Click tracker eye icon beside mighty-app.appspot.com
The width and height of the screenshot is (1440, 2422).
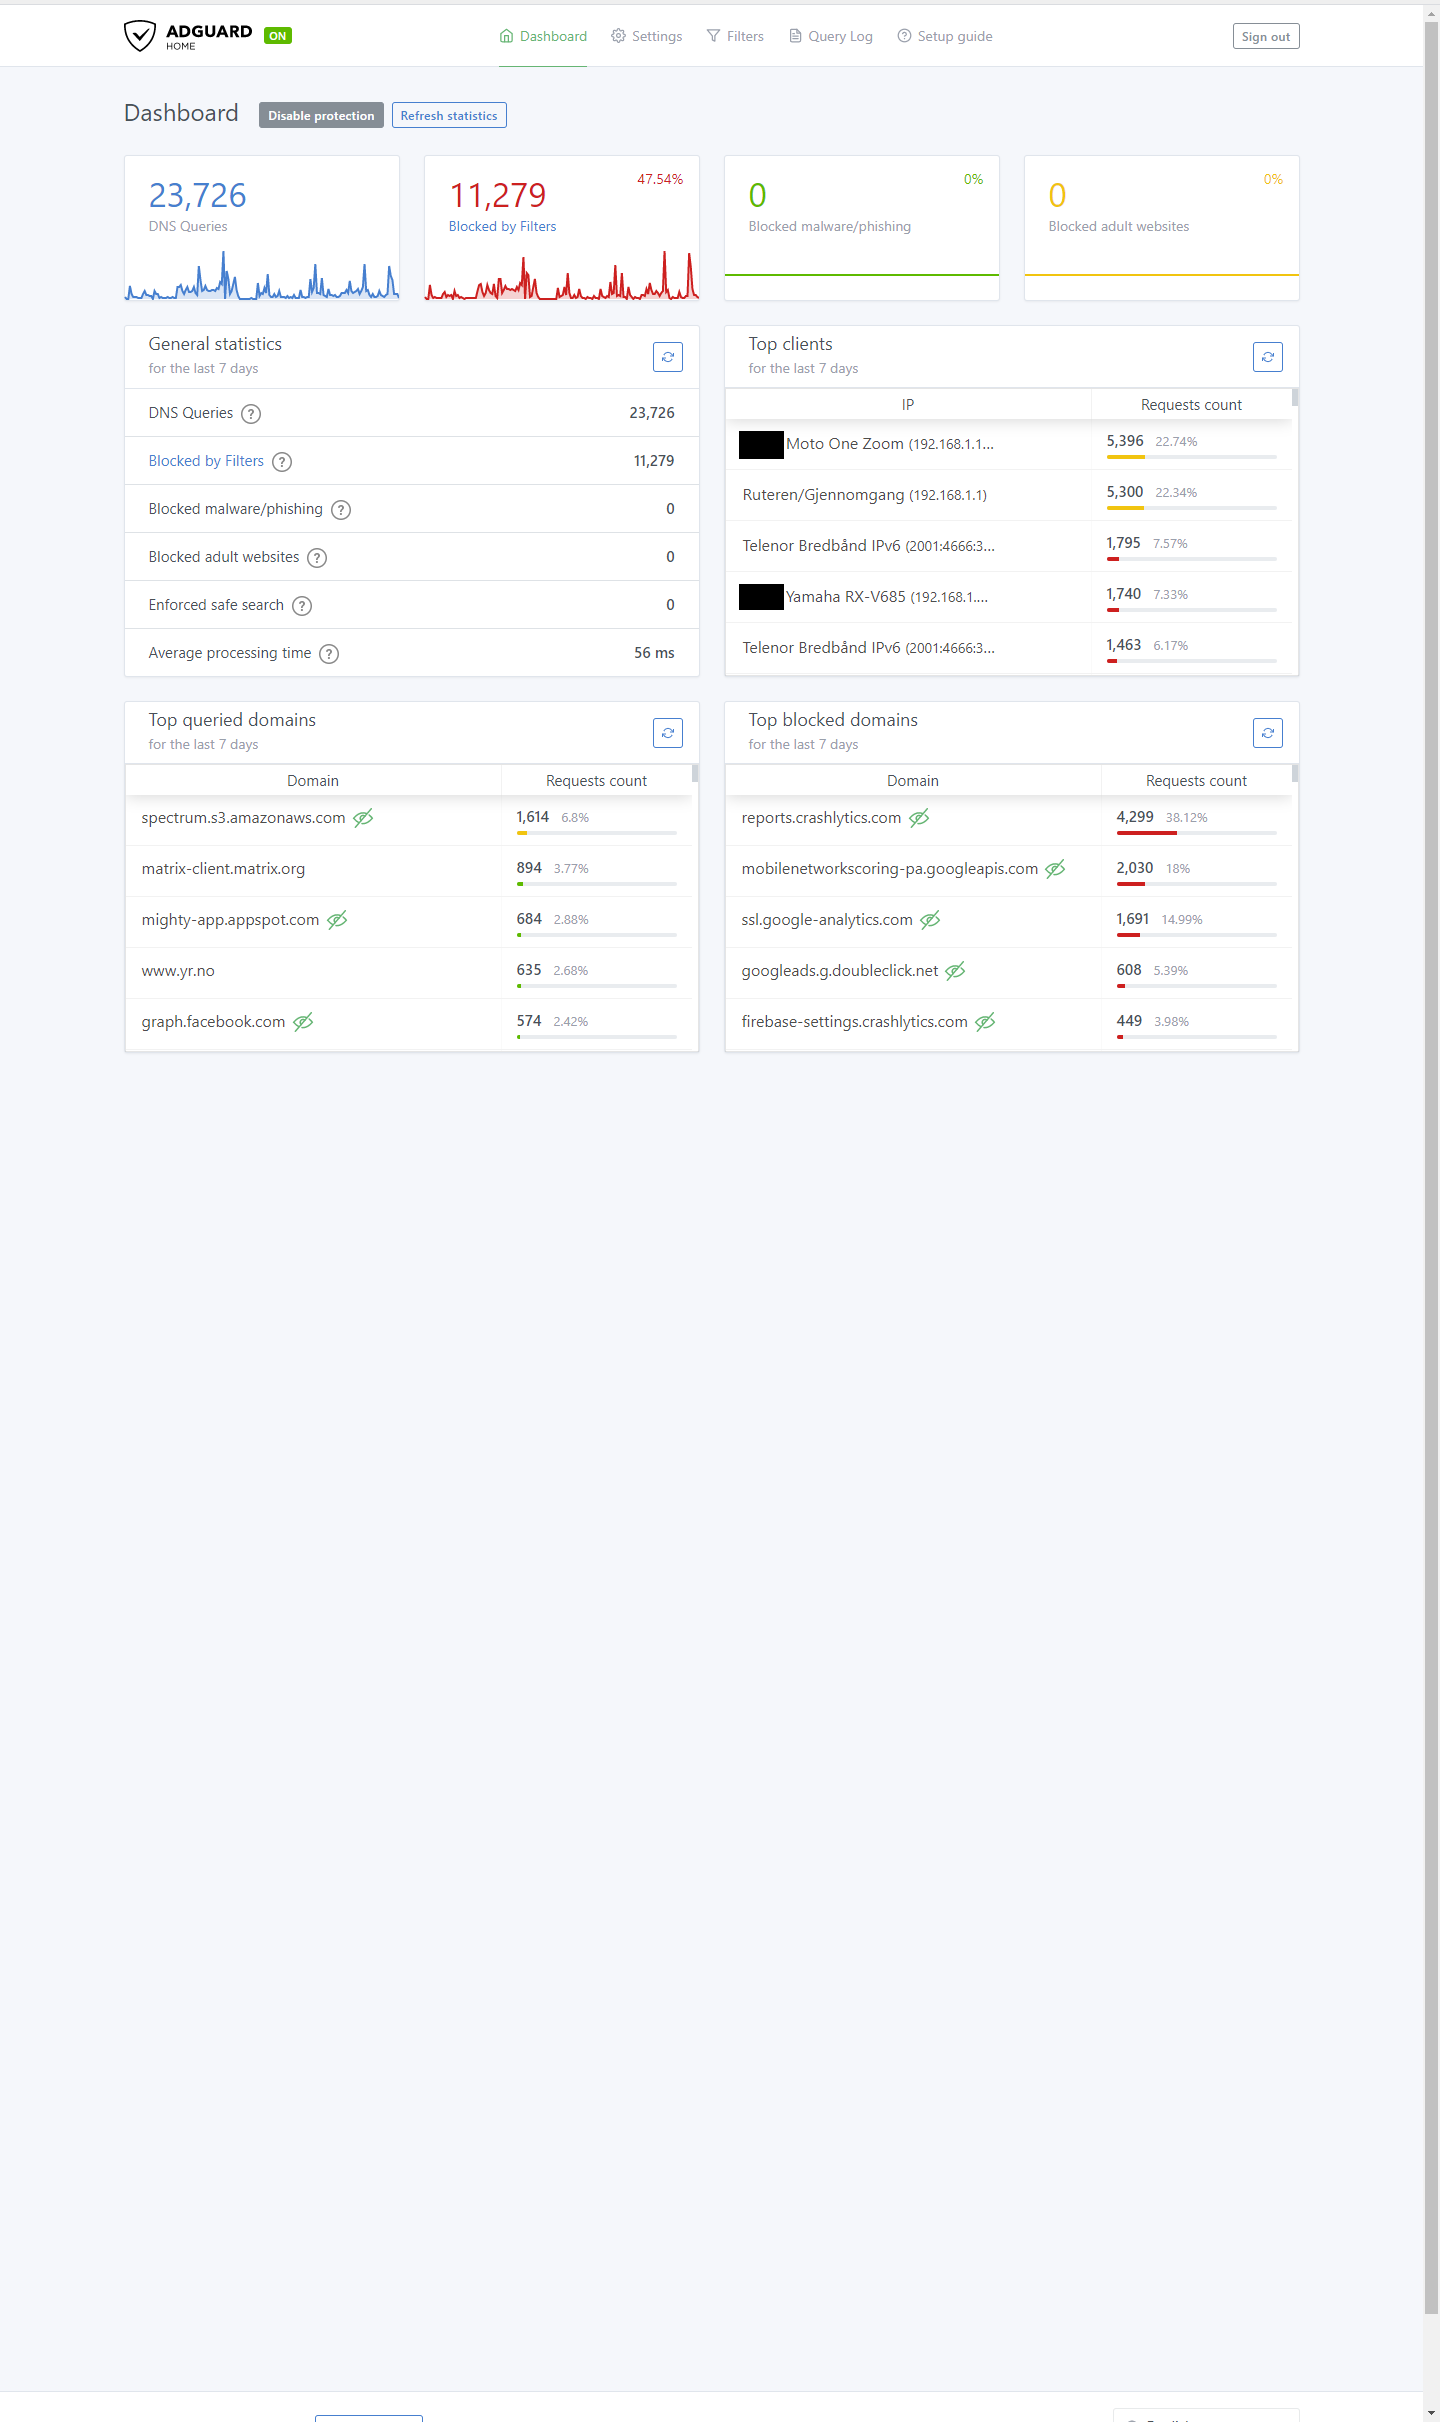[x=337, y=920]
